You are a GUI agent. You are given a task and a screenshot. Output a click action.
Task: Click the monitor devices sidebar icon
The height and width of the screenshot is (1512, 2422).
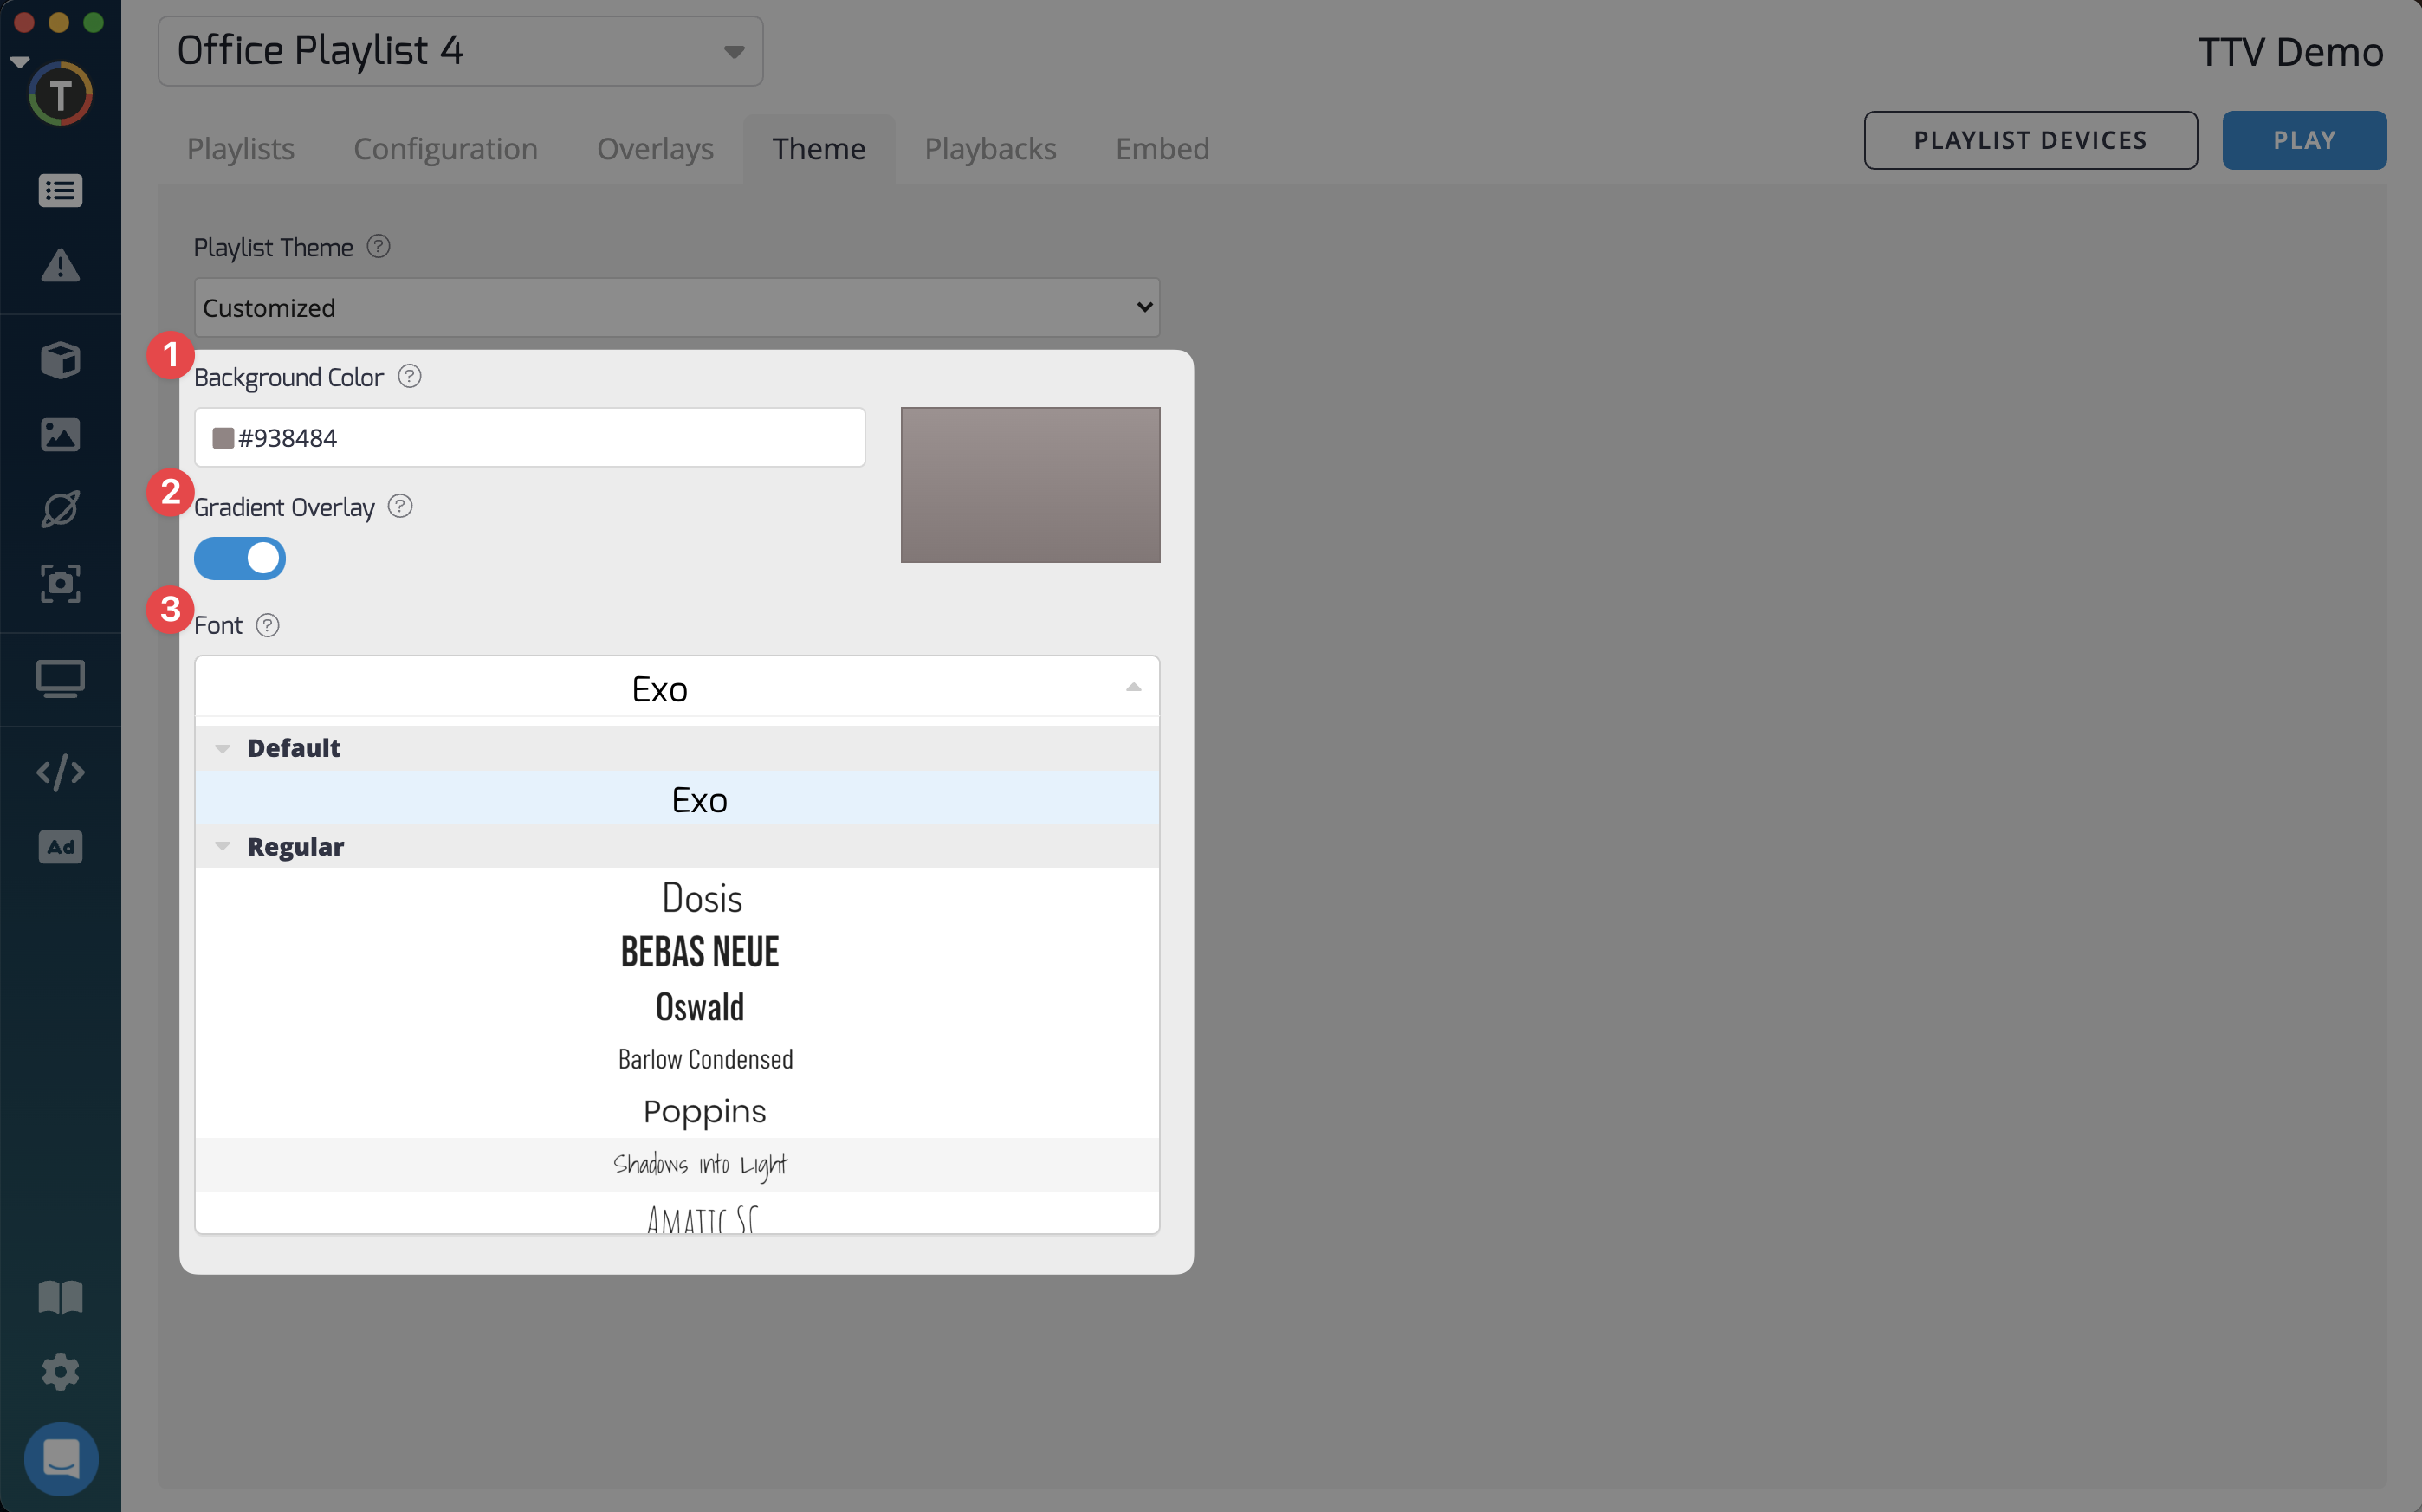[60, 679]
